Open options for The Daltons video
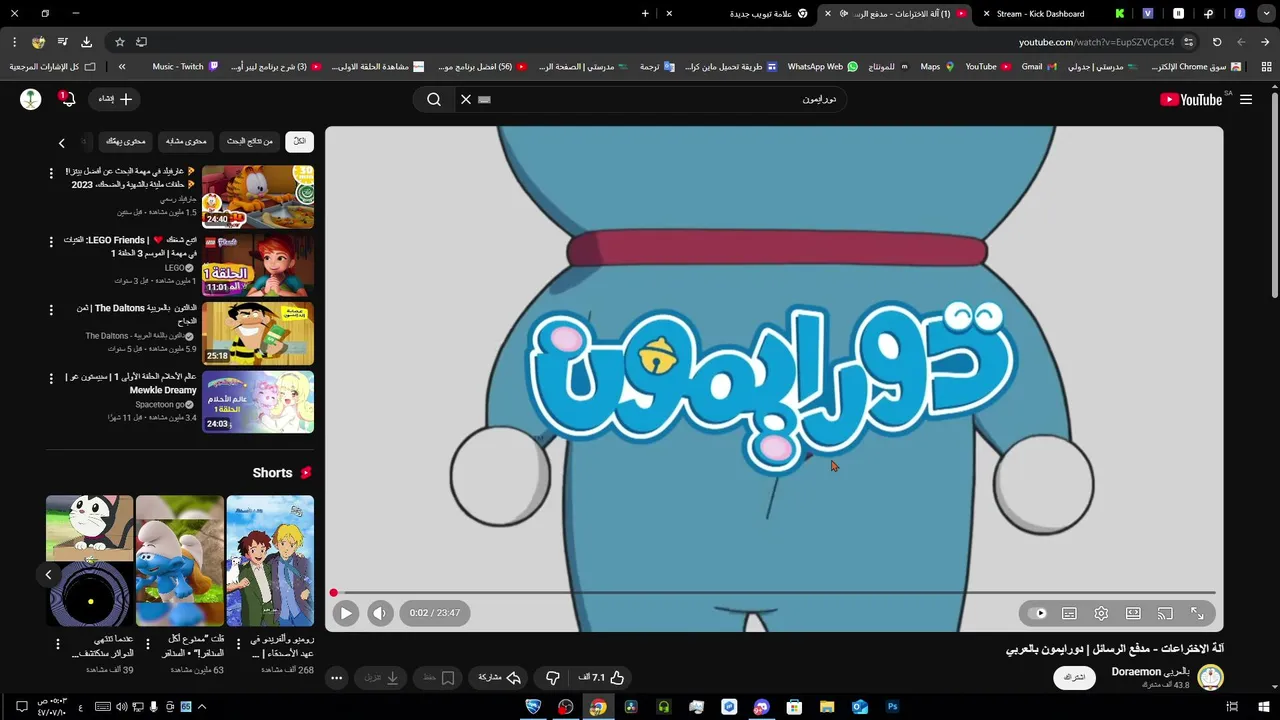 (x=51, y=310)
